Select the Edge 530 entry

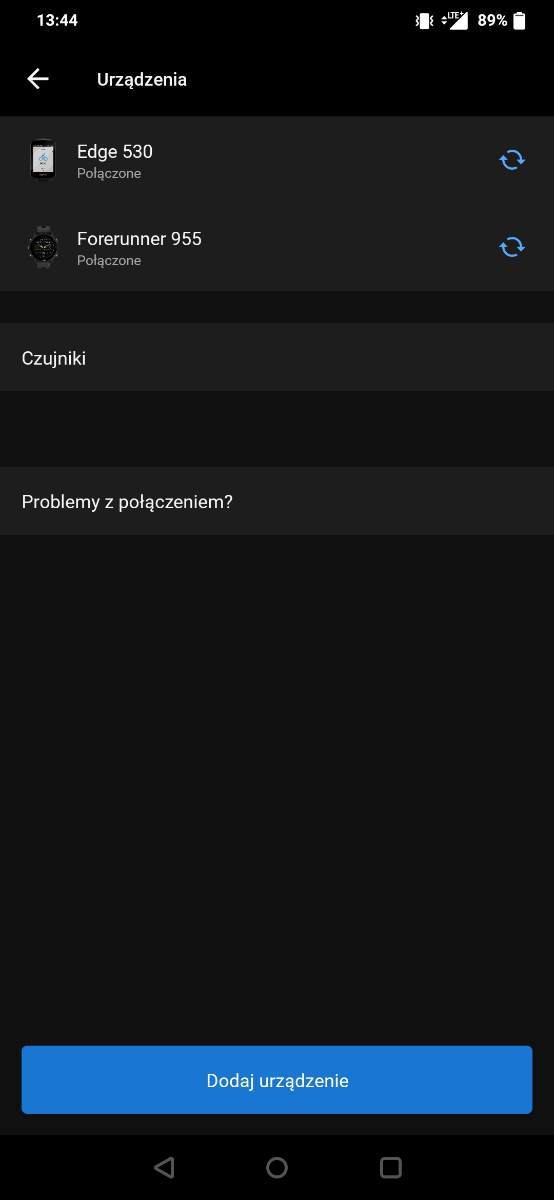point(277,160)
